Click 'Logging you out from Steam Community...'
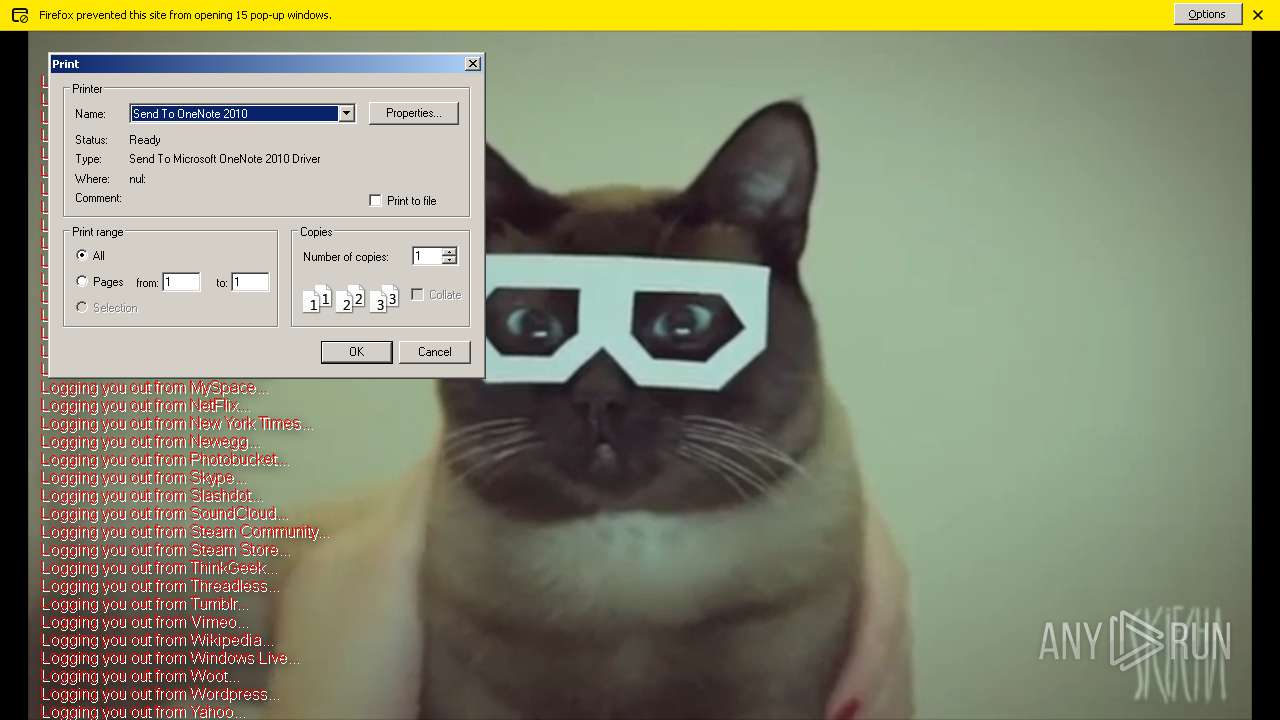 186,532
